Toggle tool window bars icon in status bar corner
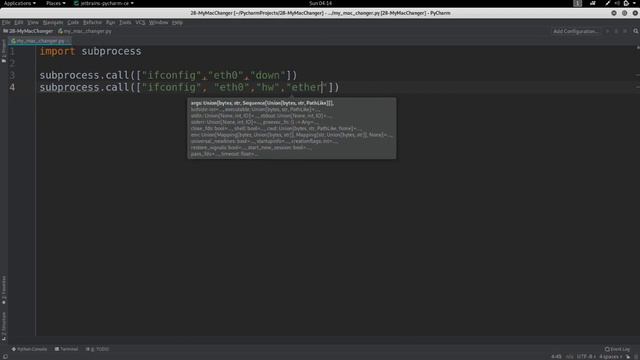 (5, 356)
